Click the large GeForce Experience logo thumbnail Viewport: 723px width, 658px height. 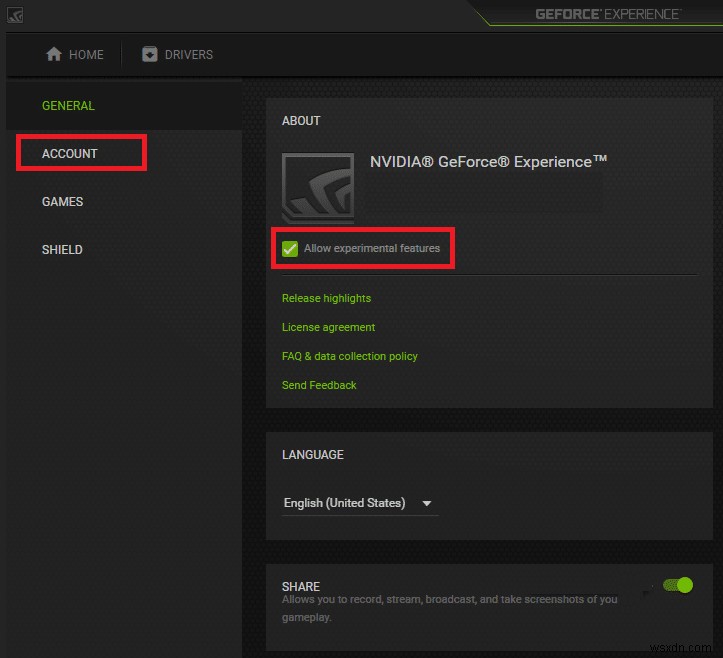click(318, 188)
